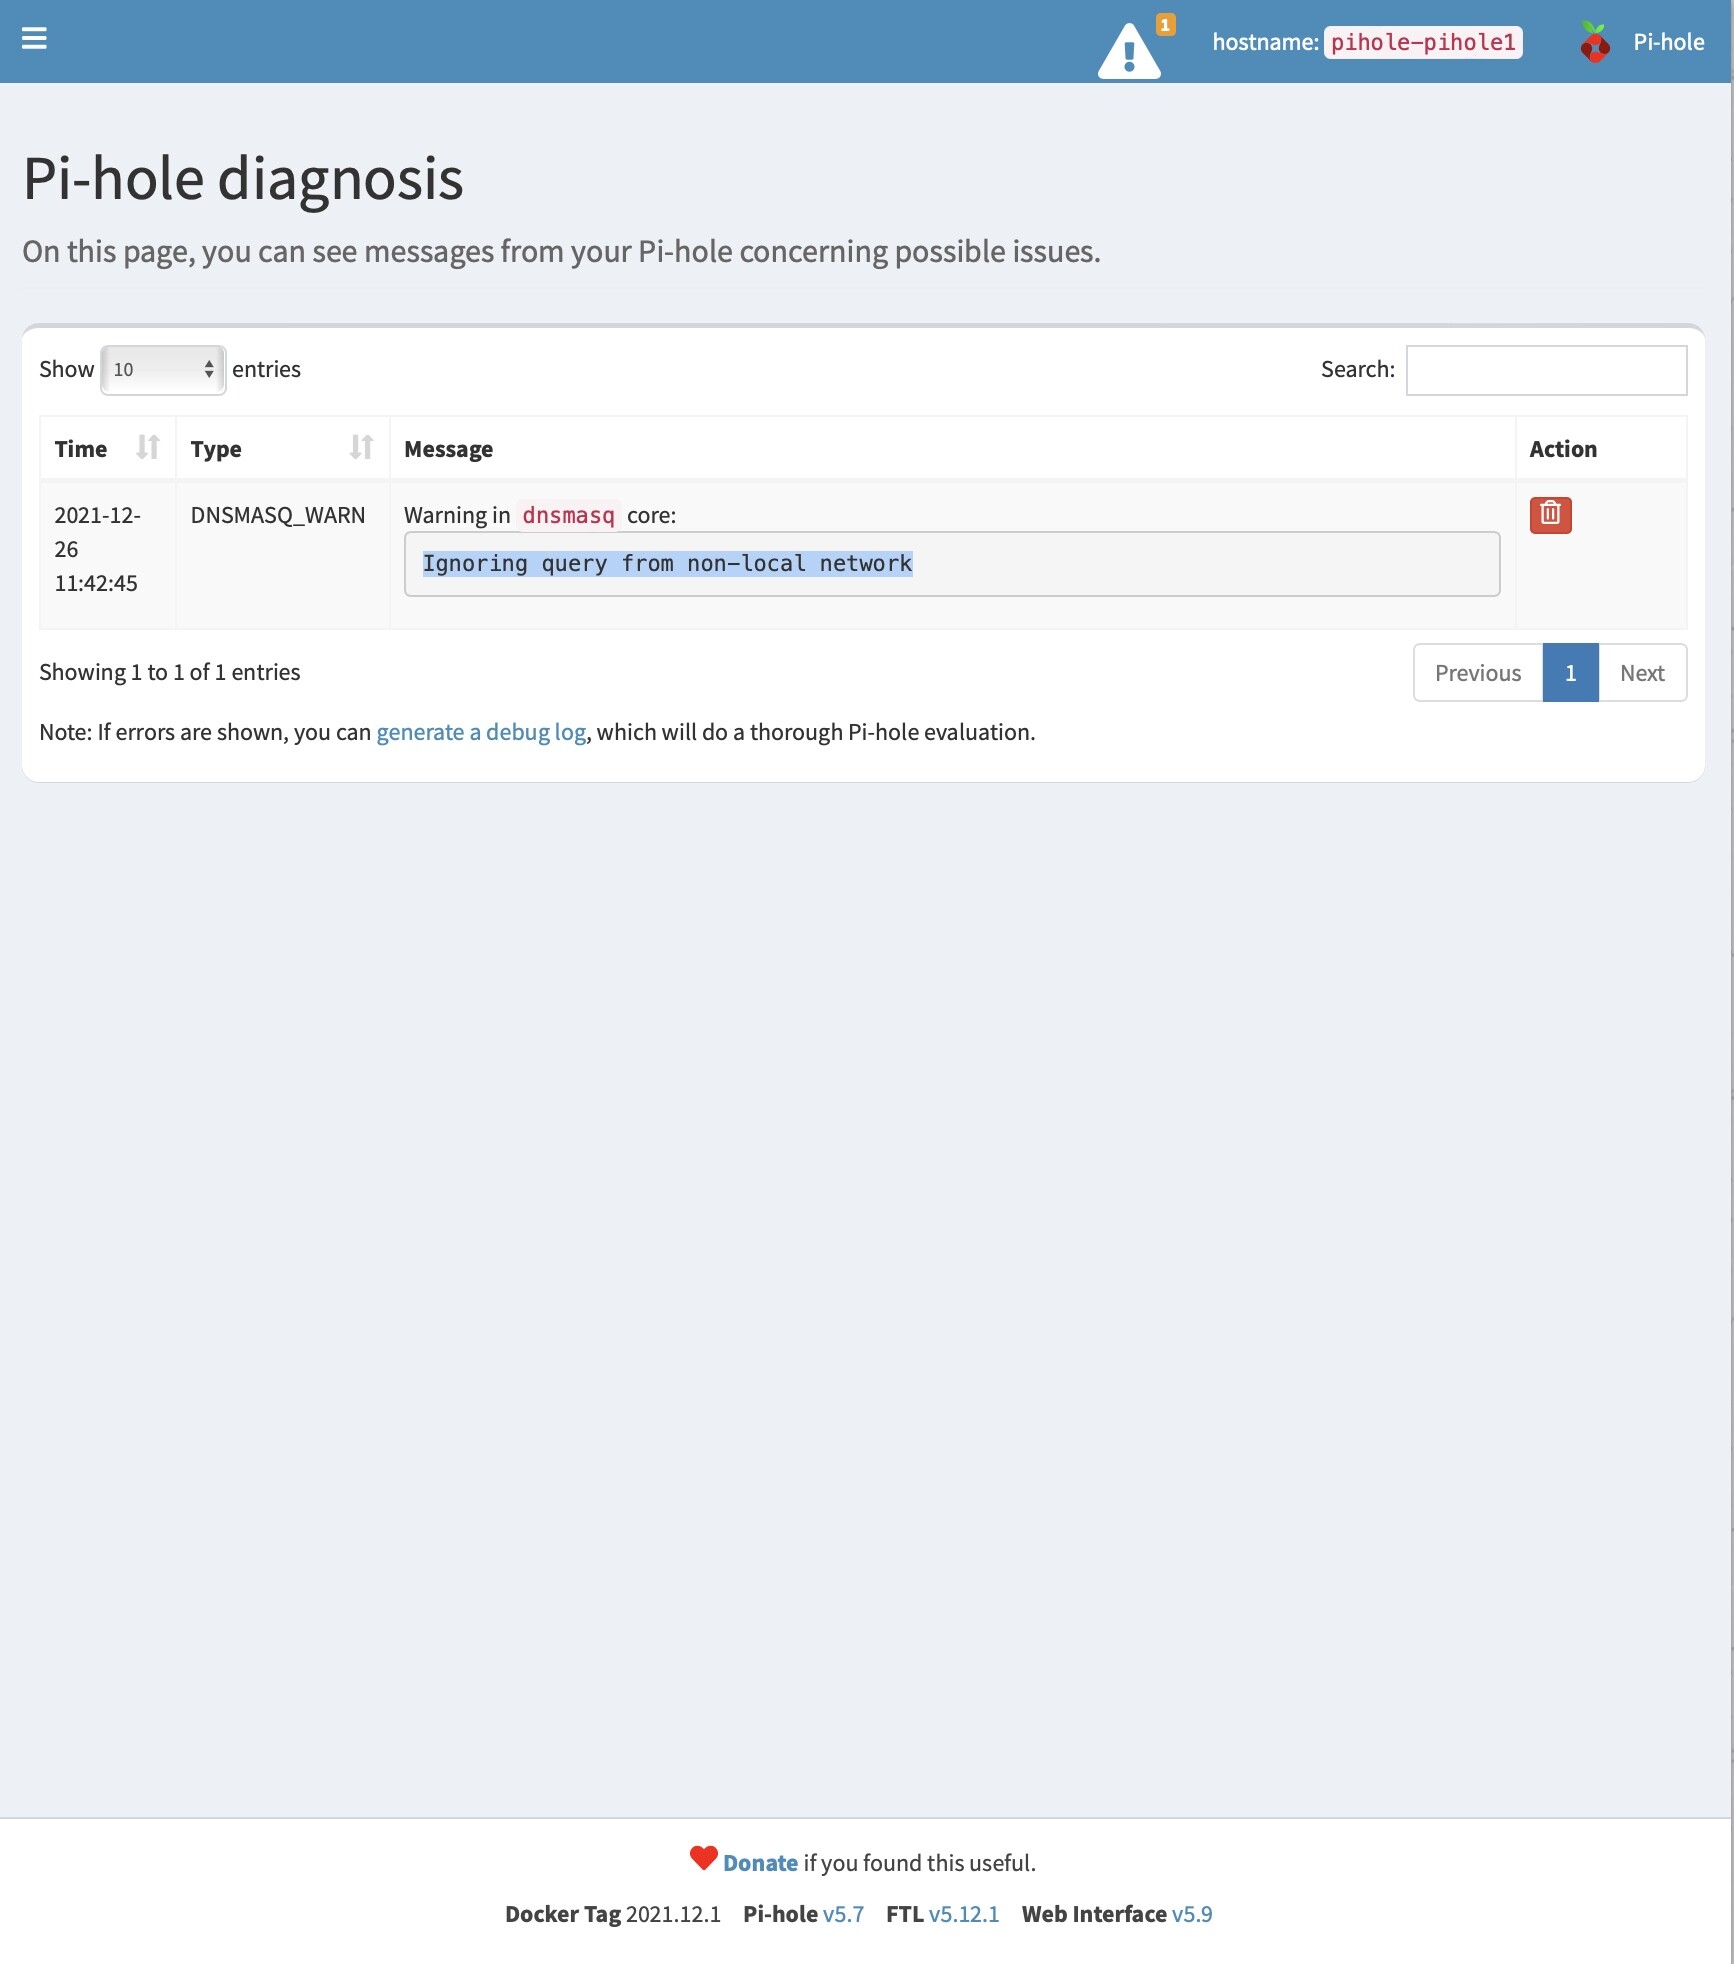Open the hamburger sidebar menu
The width and height of the screenshot is (1734, 1964).
(x=34, y=39)
